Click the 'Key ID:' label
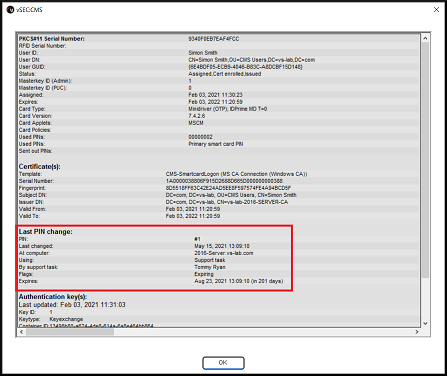 (27, 312)
